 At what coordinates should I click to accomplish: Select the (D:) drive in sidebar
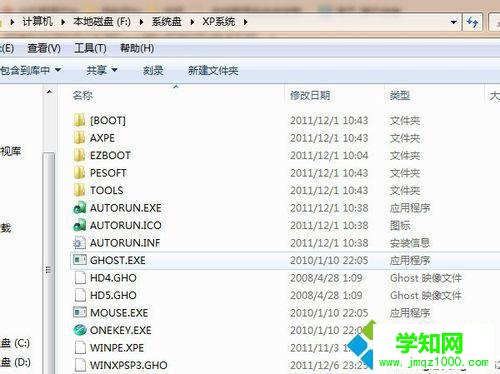[15, 362]
